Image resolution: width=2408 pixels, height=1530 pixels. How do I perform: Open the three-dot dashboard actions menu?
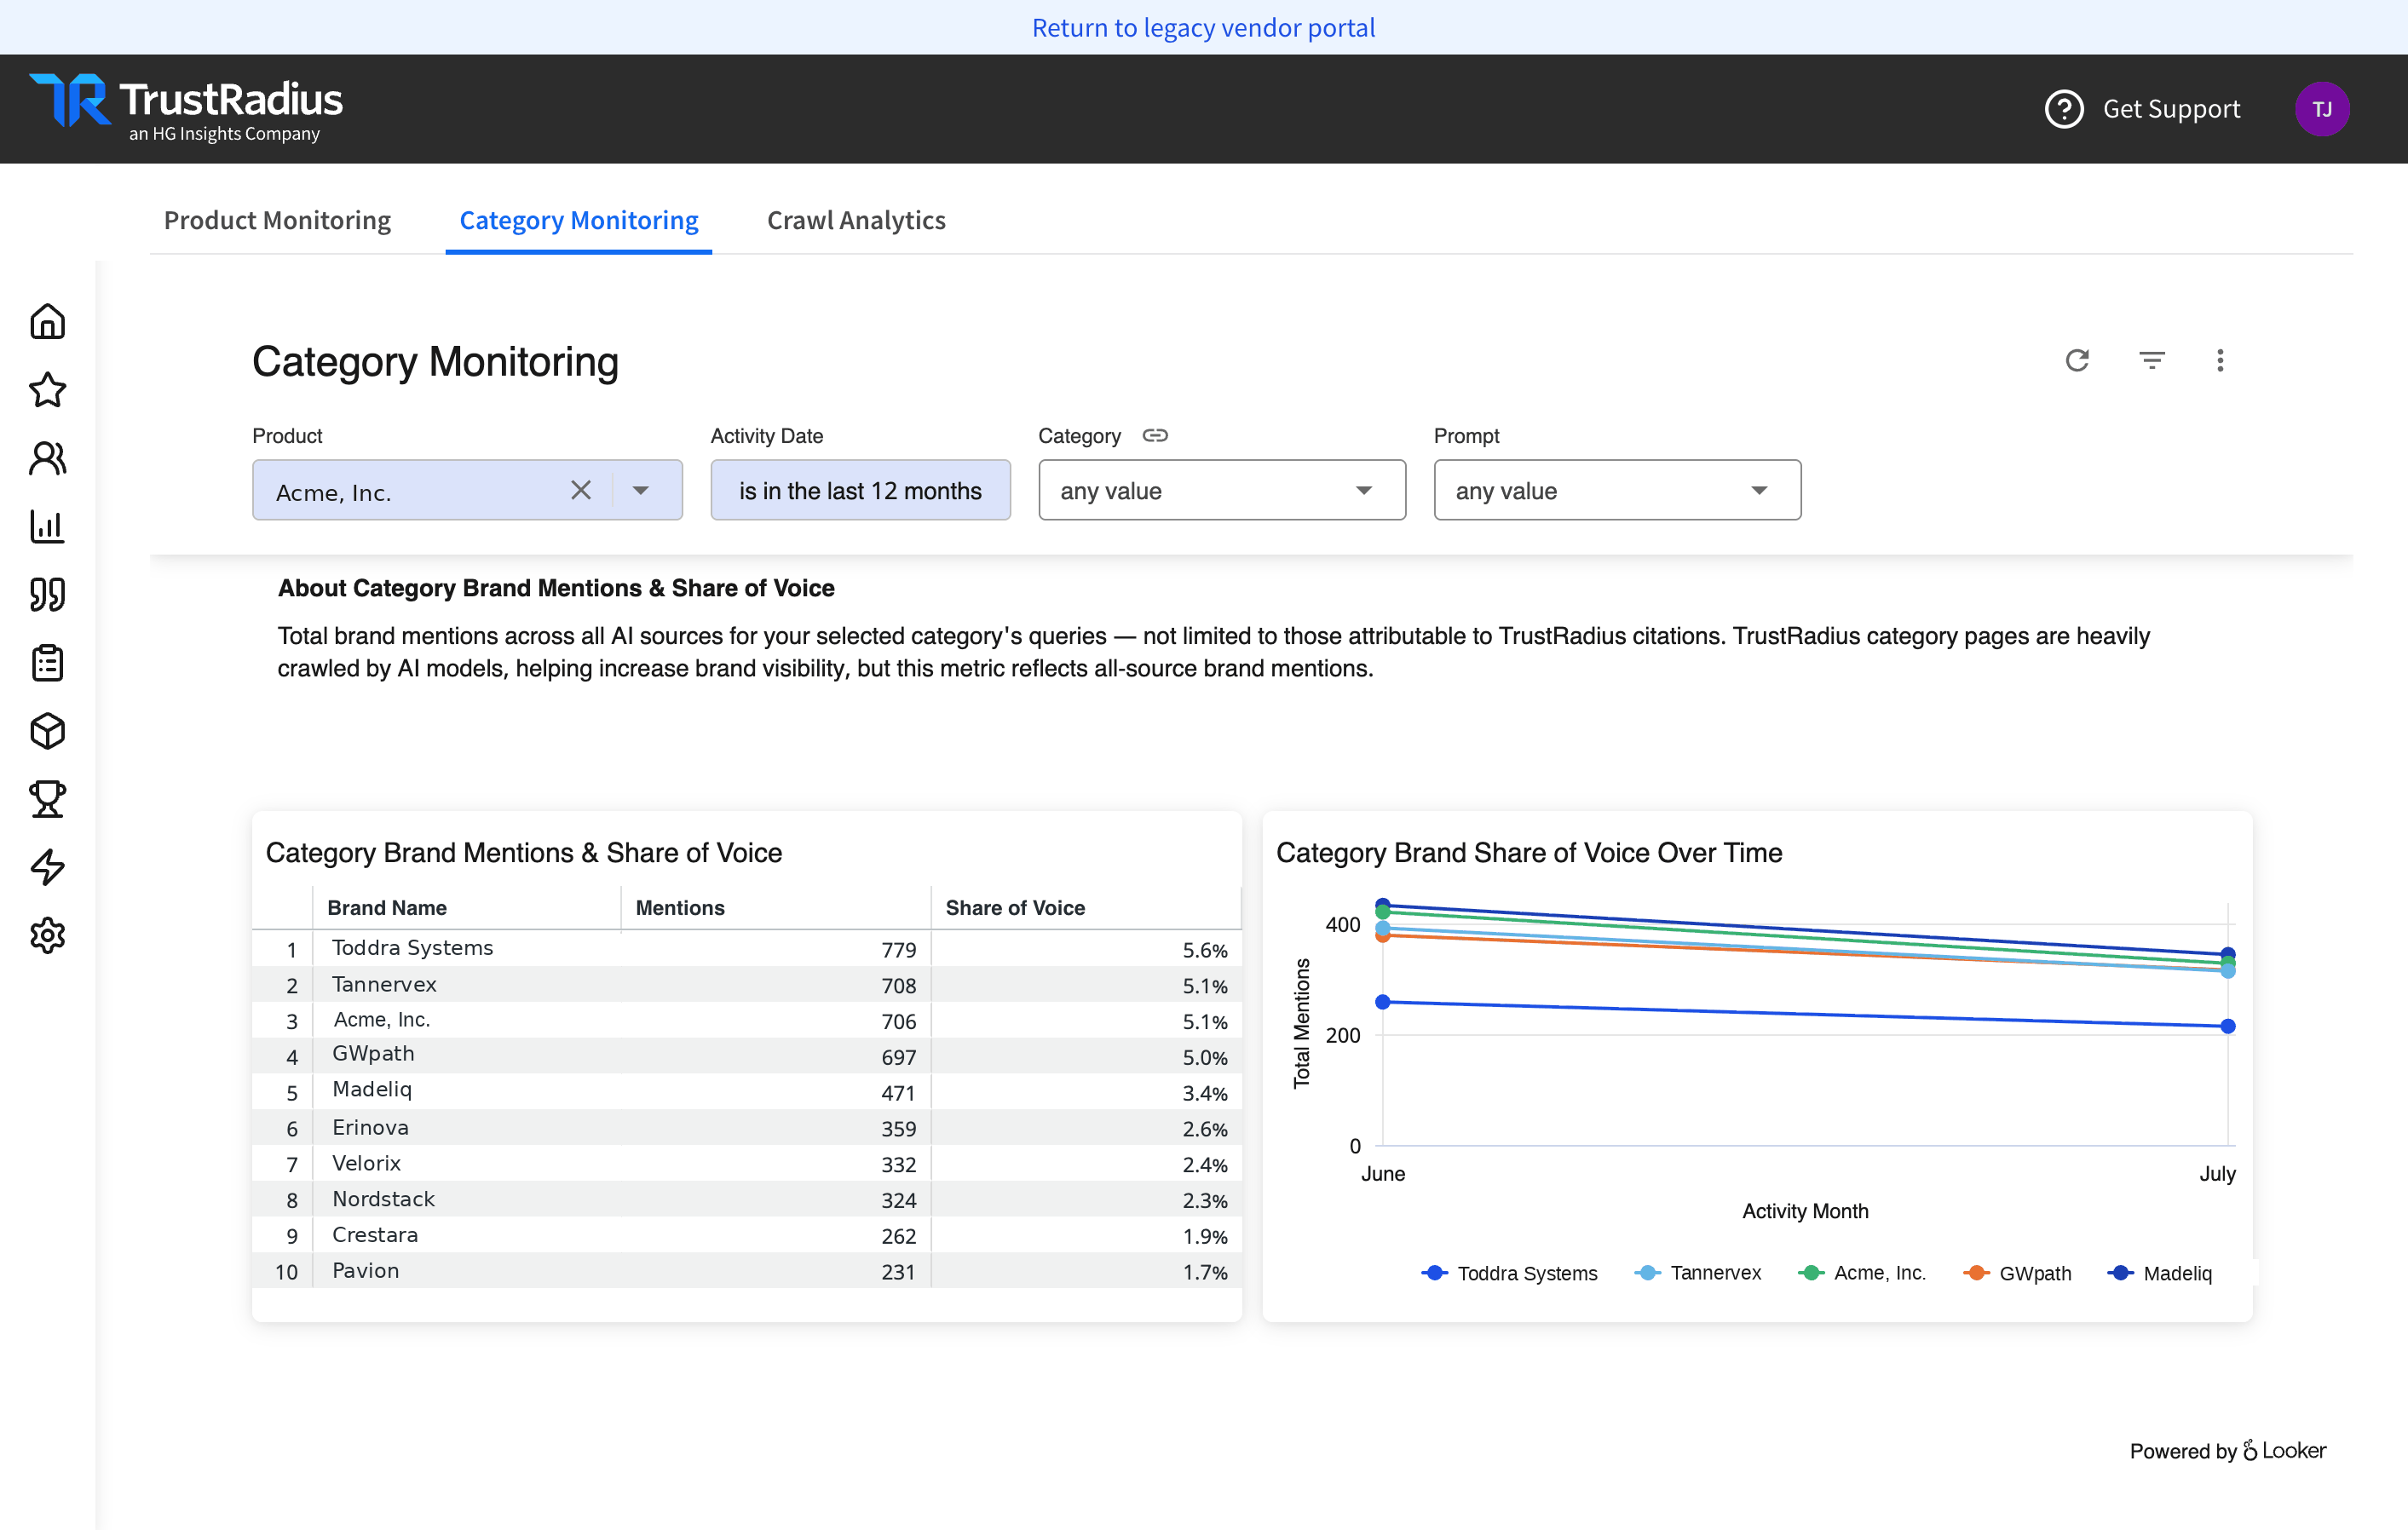[2220, 360]
